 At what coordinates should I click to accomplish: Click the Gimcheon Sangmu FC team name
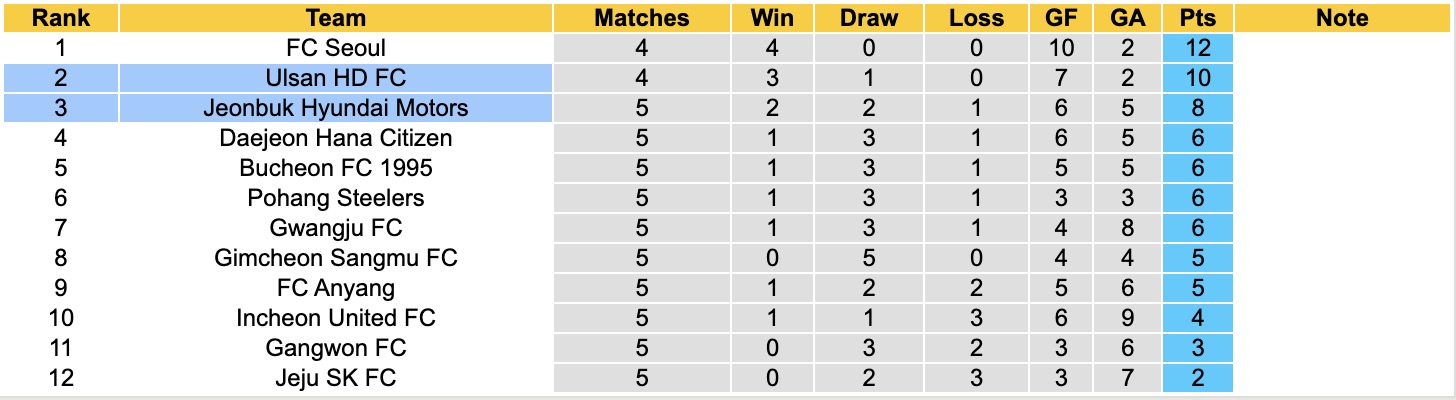(336, 258)
